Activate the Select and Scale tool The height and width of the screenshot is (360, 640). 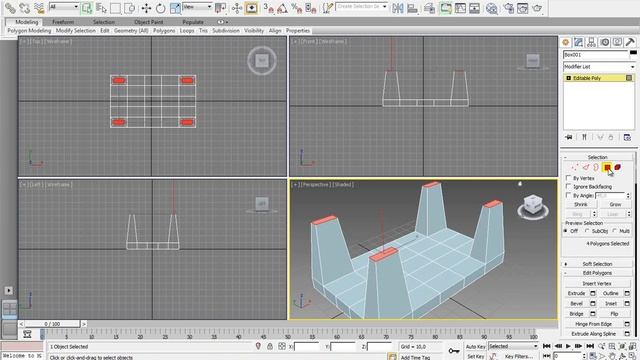(175, 7)
